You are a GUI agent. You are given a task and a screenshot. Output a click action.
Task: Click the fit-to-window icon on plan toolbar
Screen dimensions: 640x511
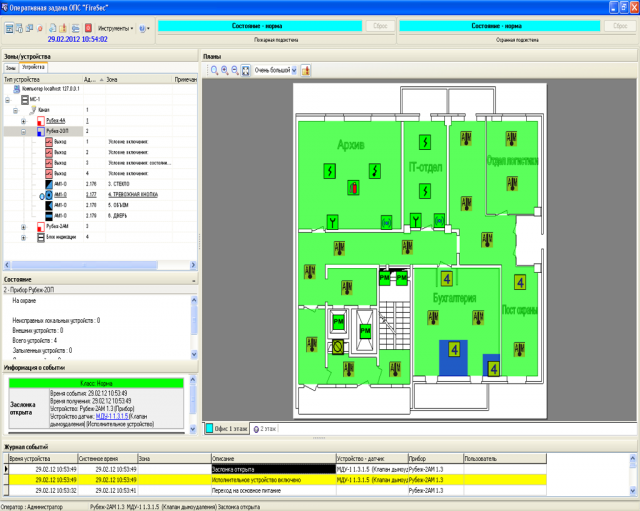coord(245,71)
